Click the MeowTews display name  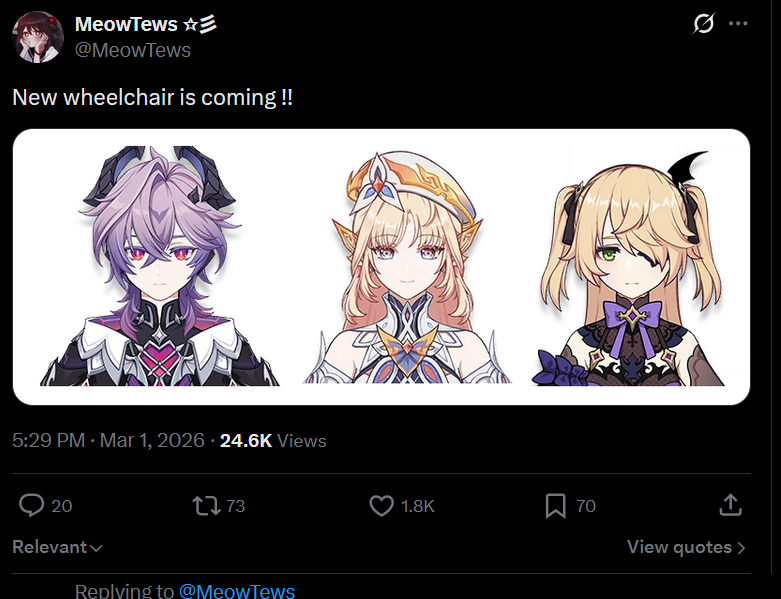click(x=126, y=24)
